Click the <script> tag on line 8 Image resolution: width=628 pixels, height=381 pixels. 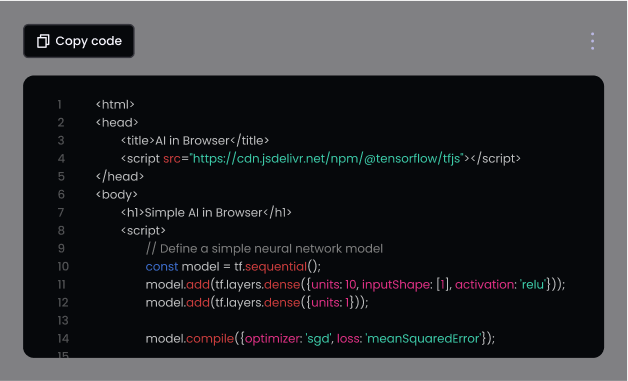point(143,231)
